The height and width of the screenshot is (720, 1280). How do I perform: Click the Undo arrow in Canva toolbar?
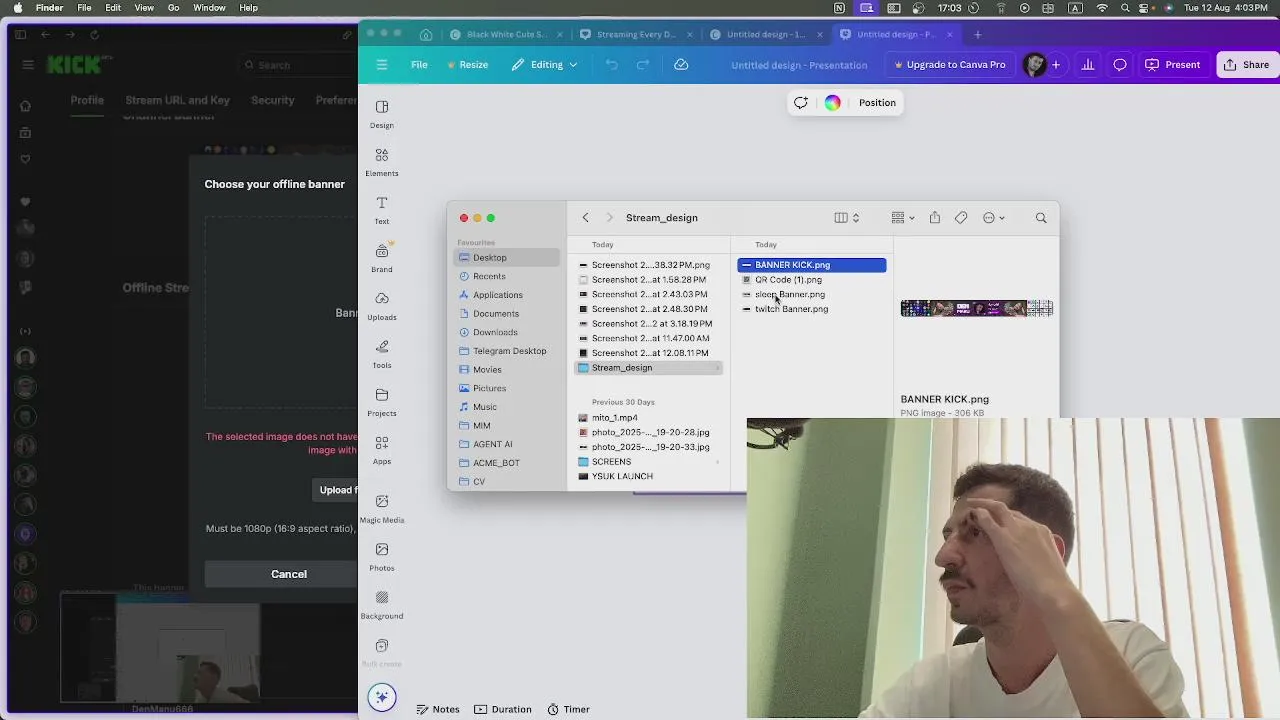[611, 65]
